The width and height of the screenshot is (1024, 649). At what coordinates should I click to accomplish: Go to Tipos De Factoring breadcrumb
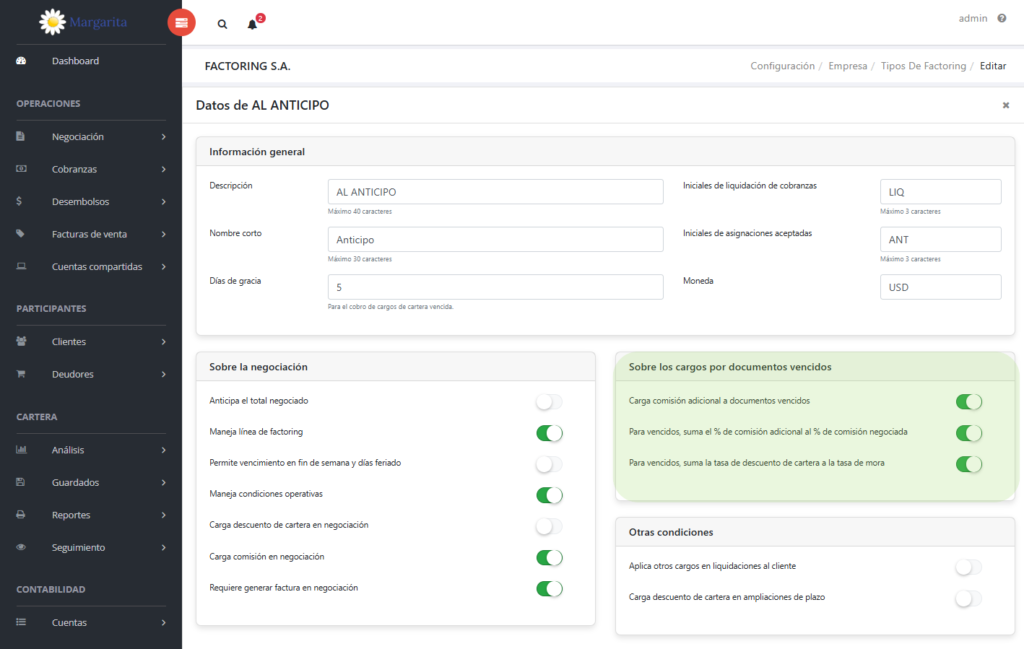[923, 66]
